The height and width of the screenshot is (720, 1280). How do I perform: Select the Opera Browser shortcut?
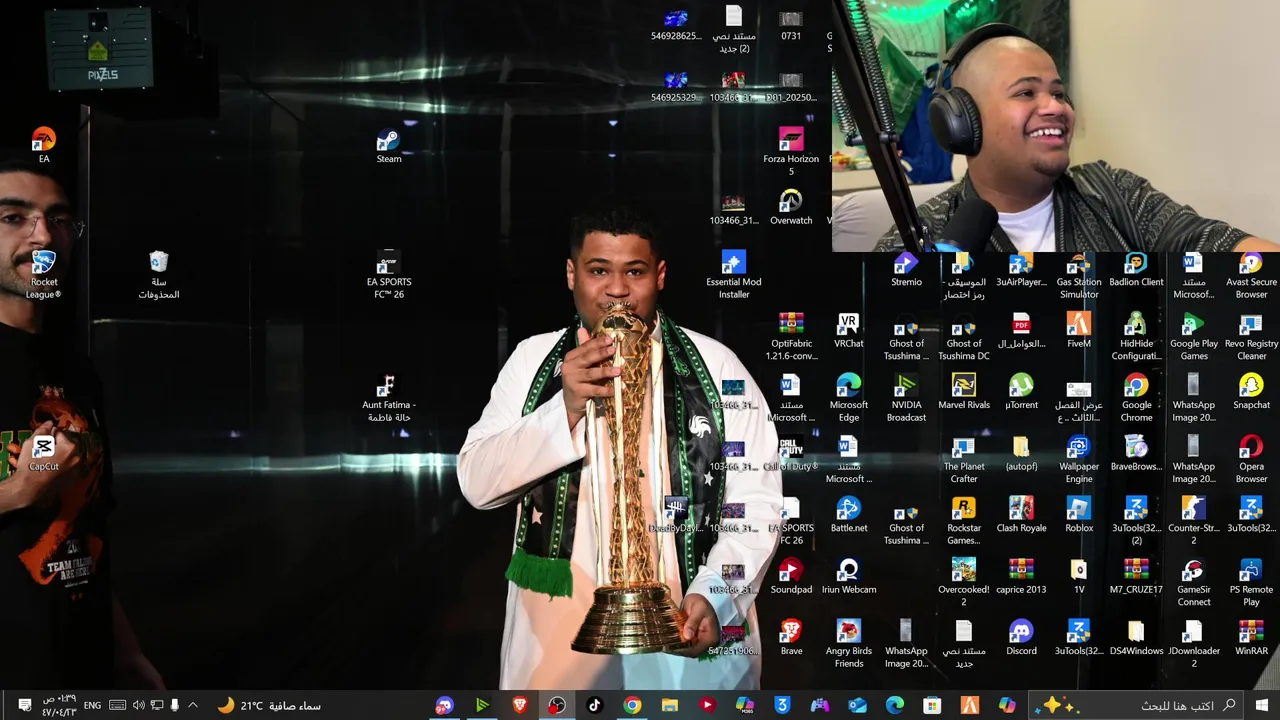click(1251, 460)
